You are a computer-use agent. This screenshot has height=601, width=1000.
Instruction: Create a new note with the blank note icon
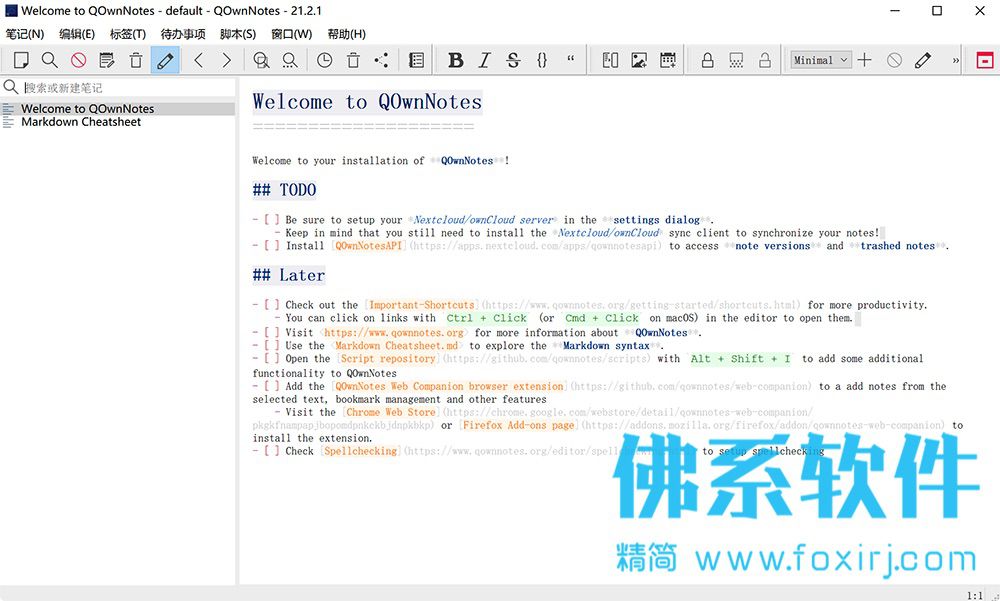tap(21, 60)
